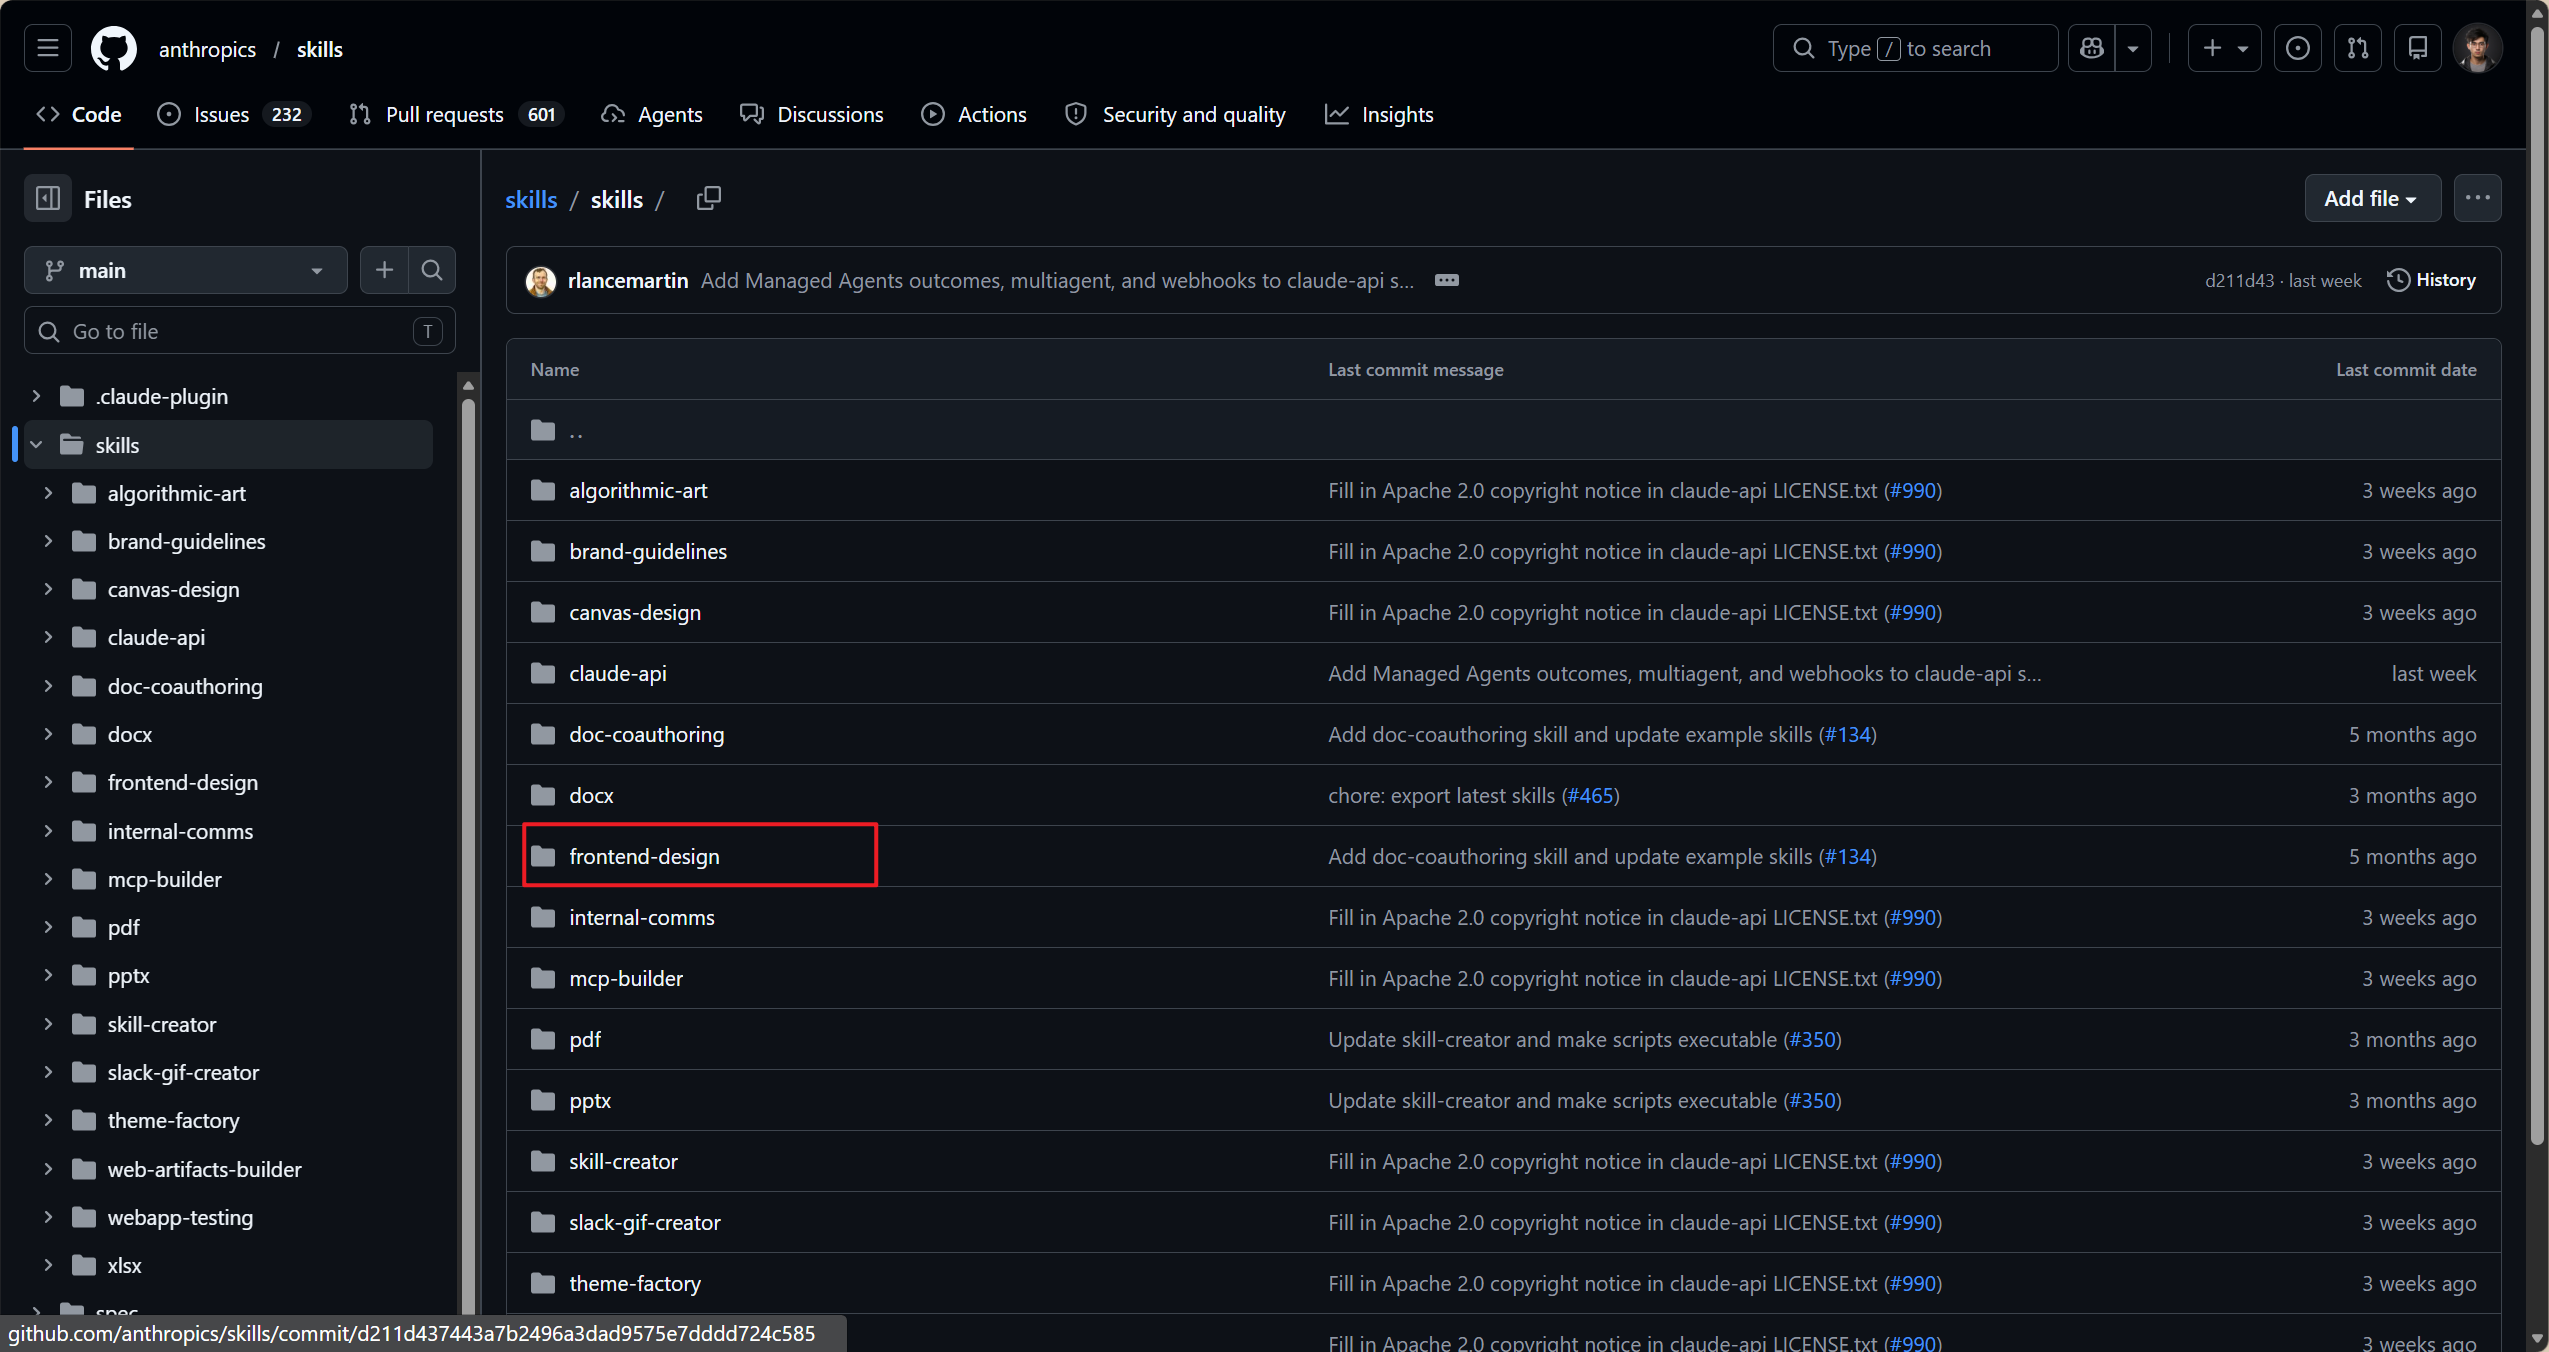Open PR #134 link in frontend-design row
2549x1352 pixels.
pos(1848,856)
